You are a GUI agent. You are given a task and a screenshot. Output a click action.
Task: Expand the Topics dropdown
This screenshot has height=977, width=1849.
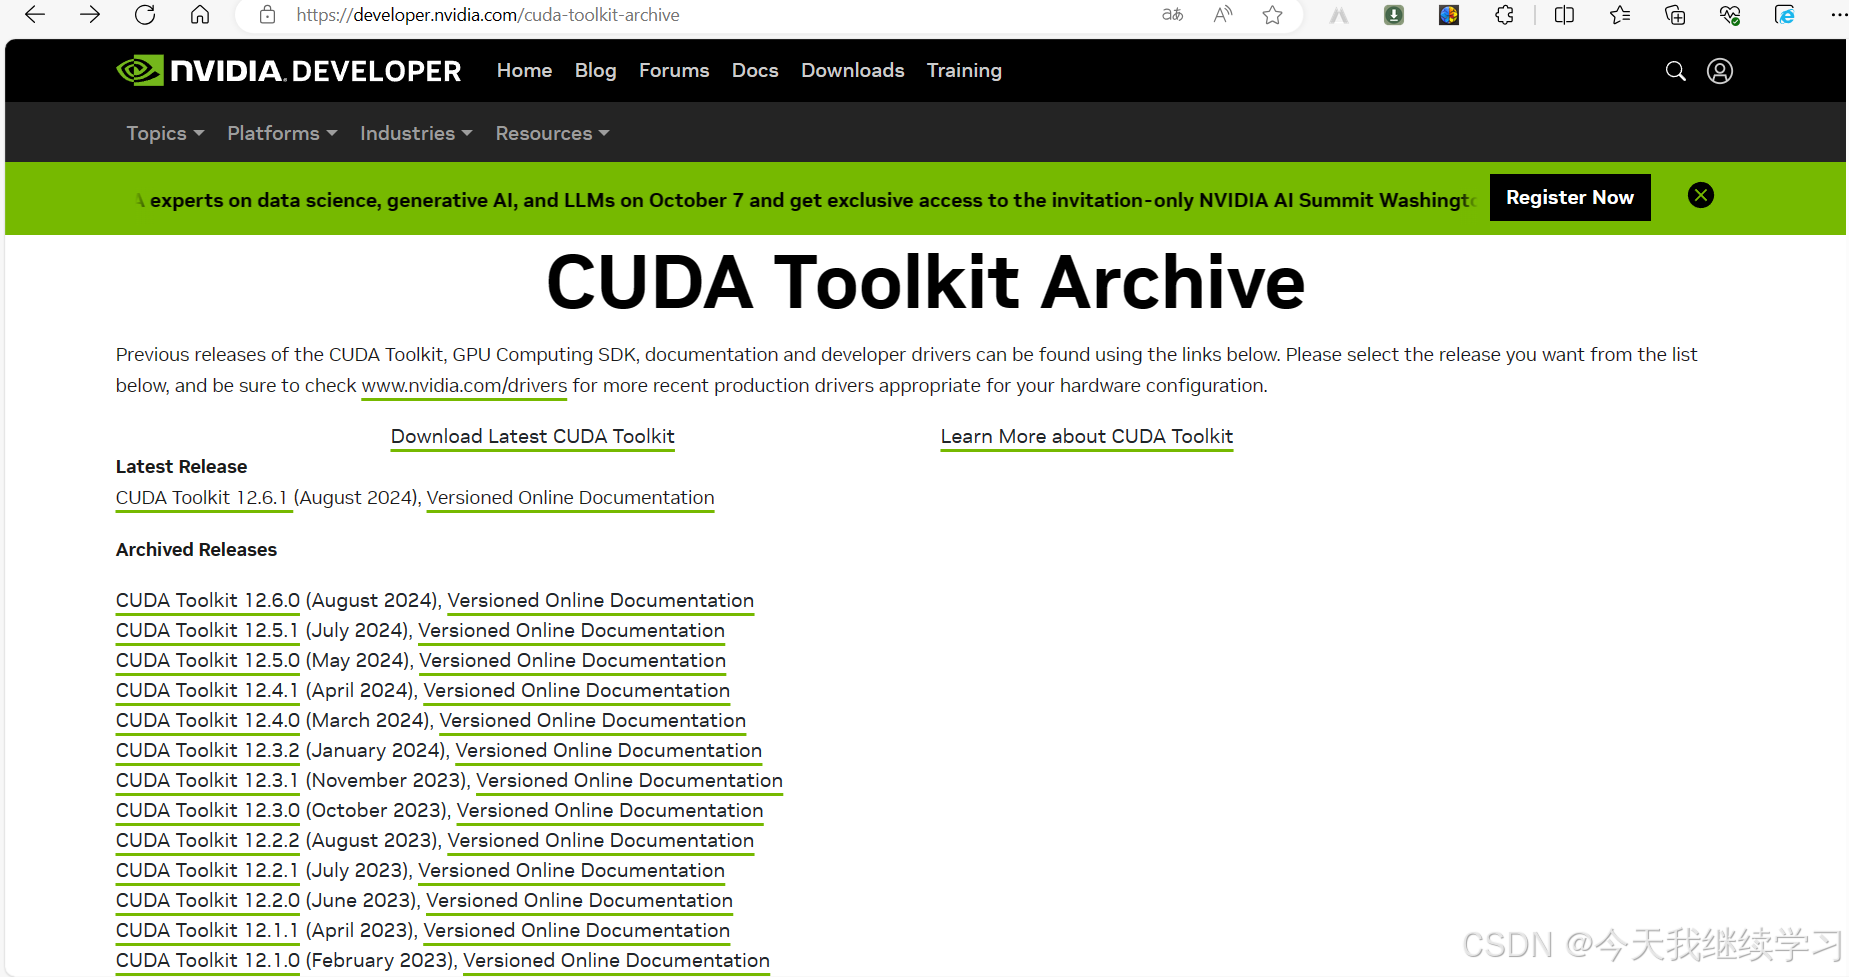coord(165,133)
